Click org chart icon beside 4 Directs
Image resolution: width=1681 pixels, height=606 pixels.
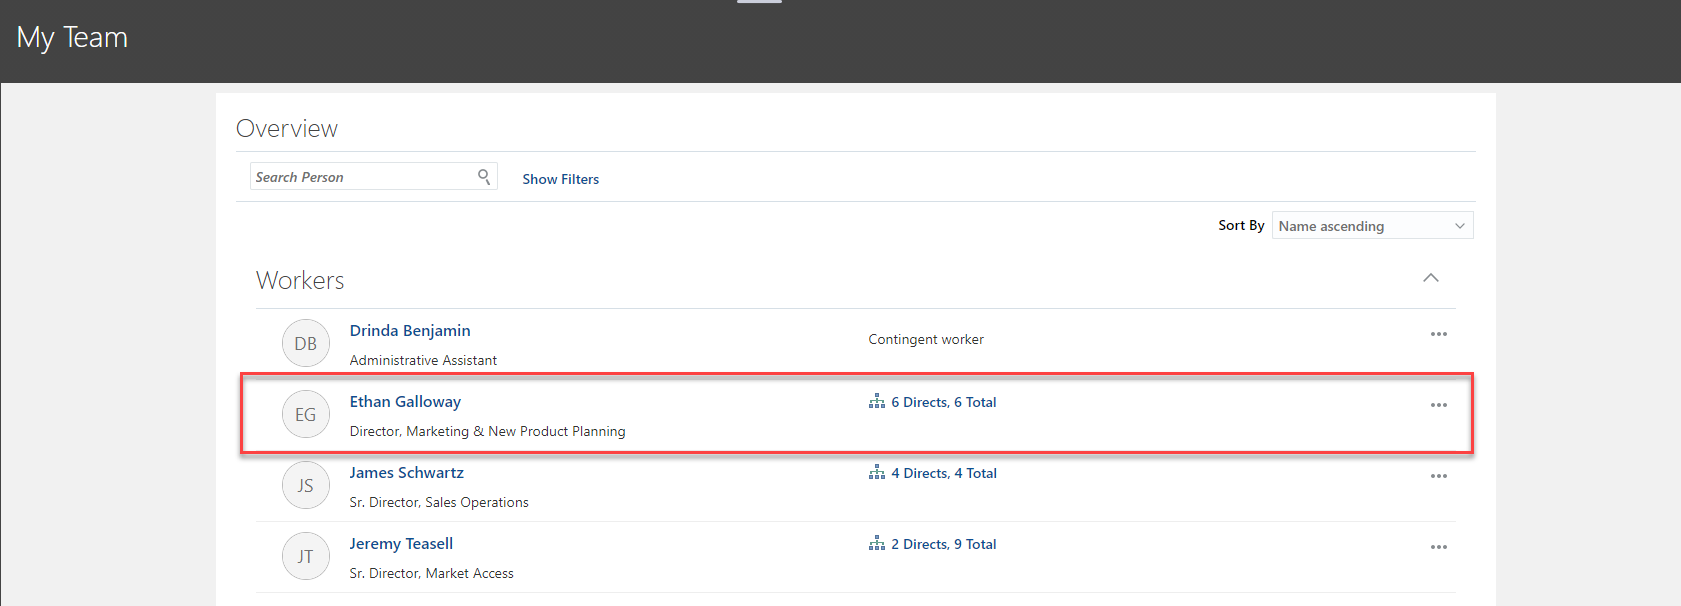pyautogui.click(x=877, y=472)
